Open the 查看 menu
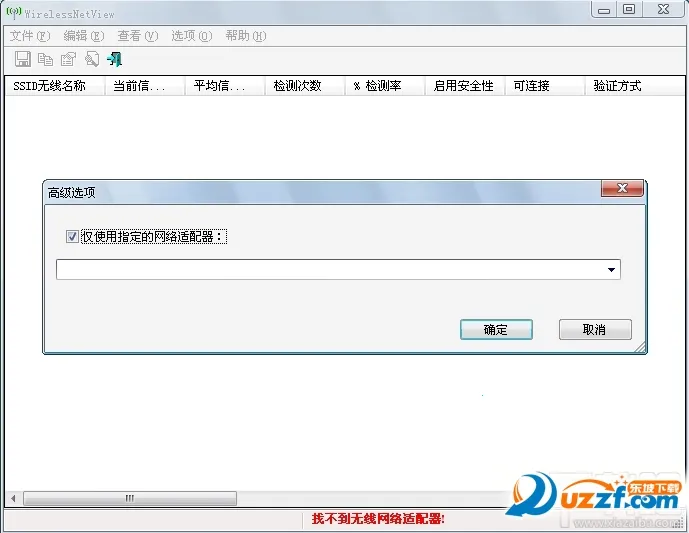Image resolution: width=689 pixels, height=533 pixels. [137, 36]
